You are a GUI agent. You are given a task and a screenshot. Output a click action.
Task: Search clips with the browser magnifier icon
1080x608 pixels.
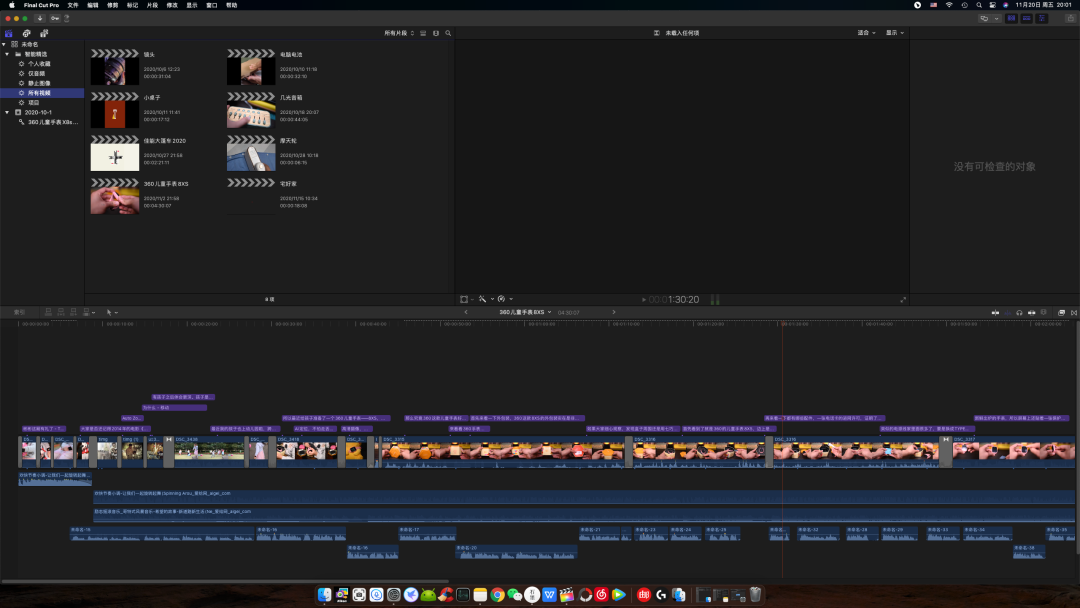[x=448, y=33]
